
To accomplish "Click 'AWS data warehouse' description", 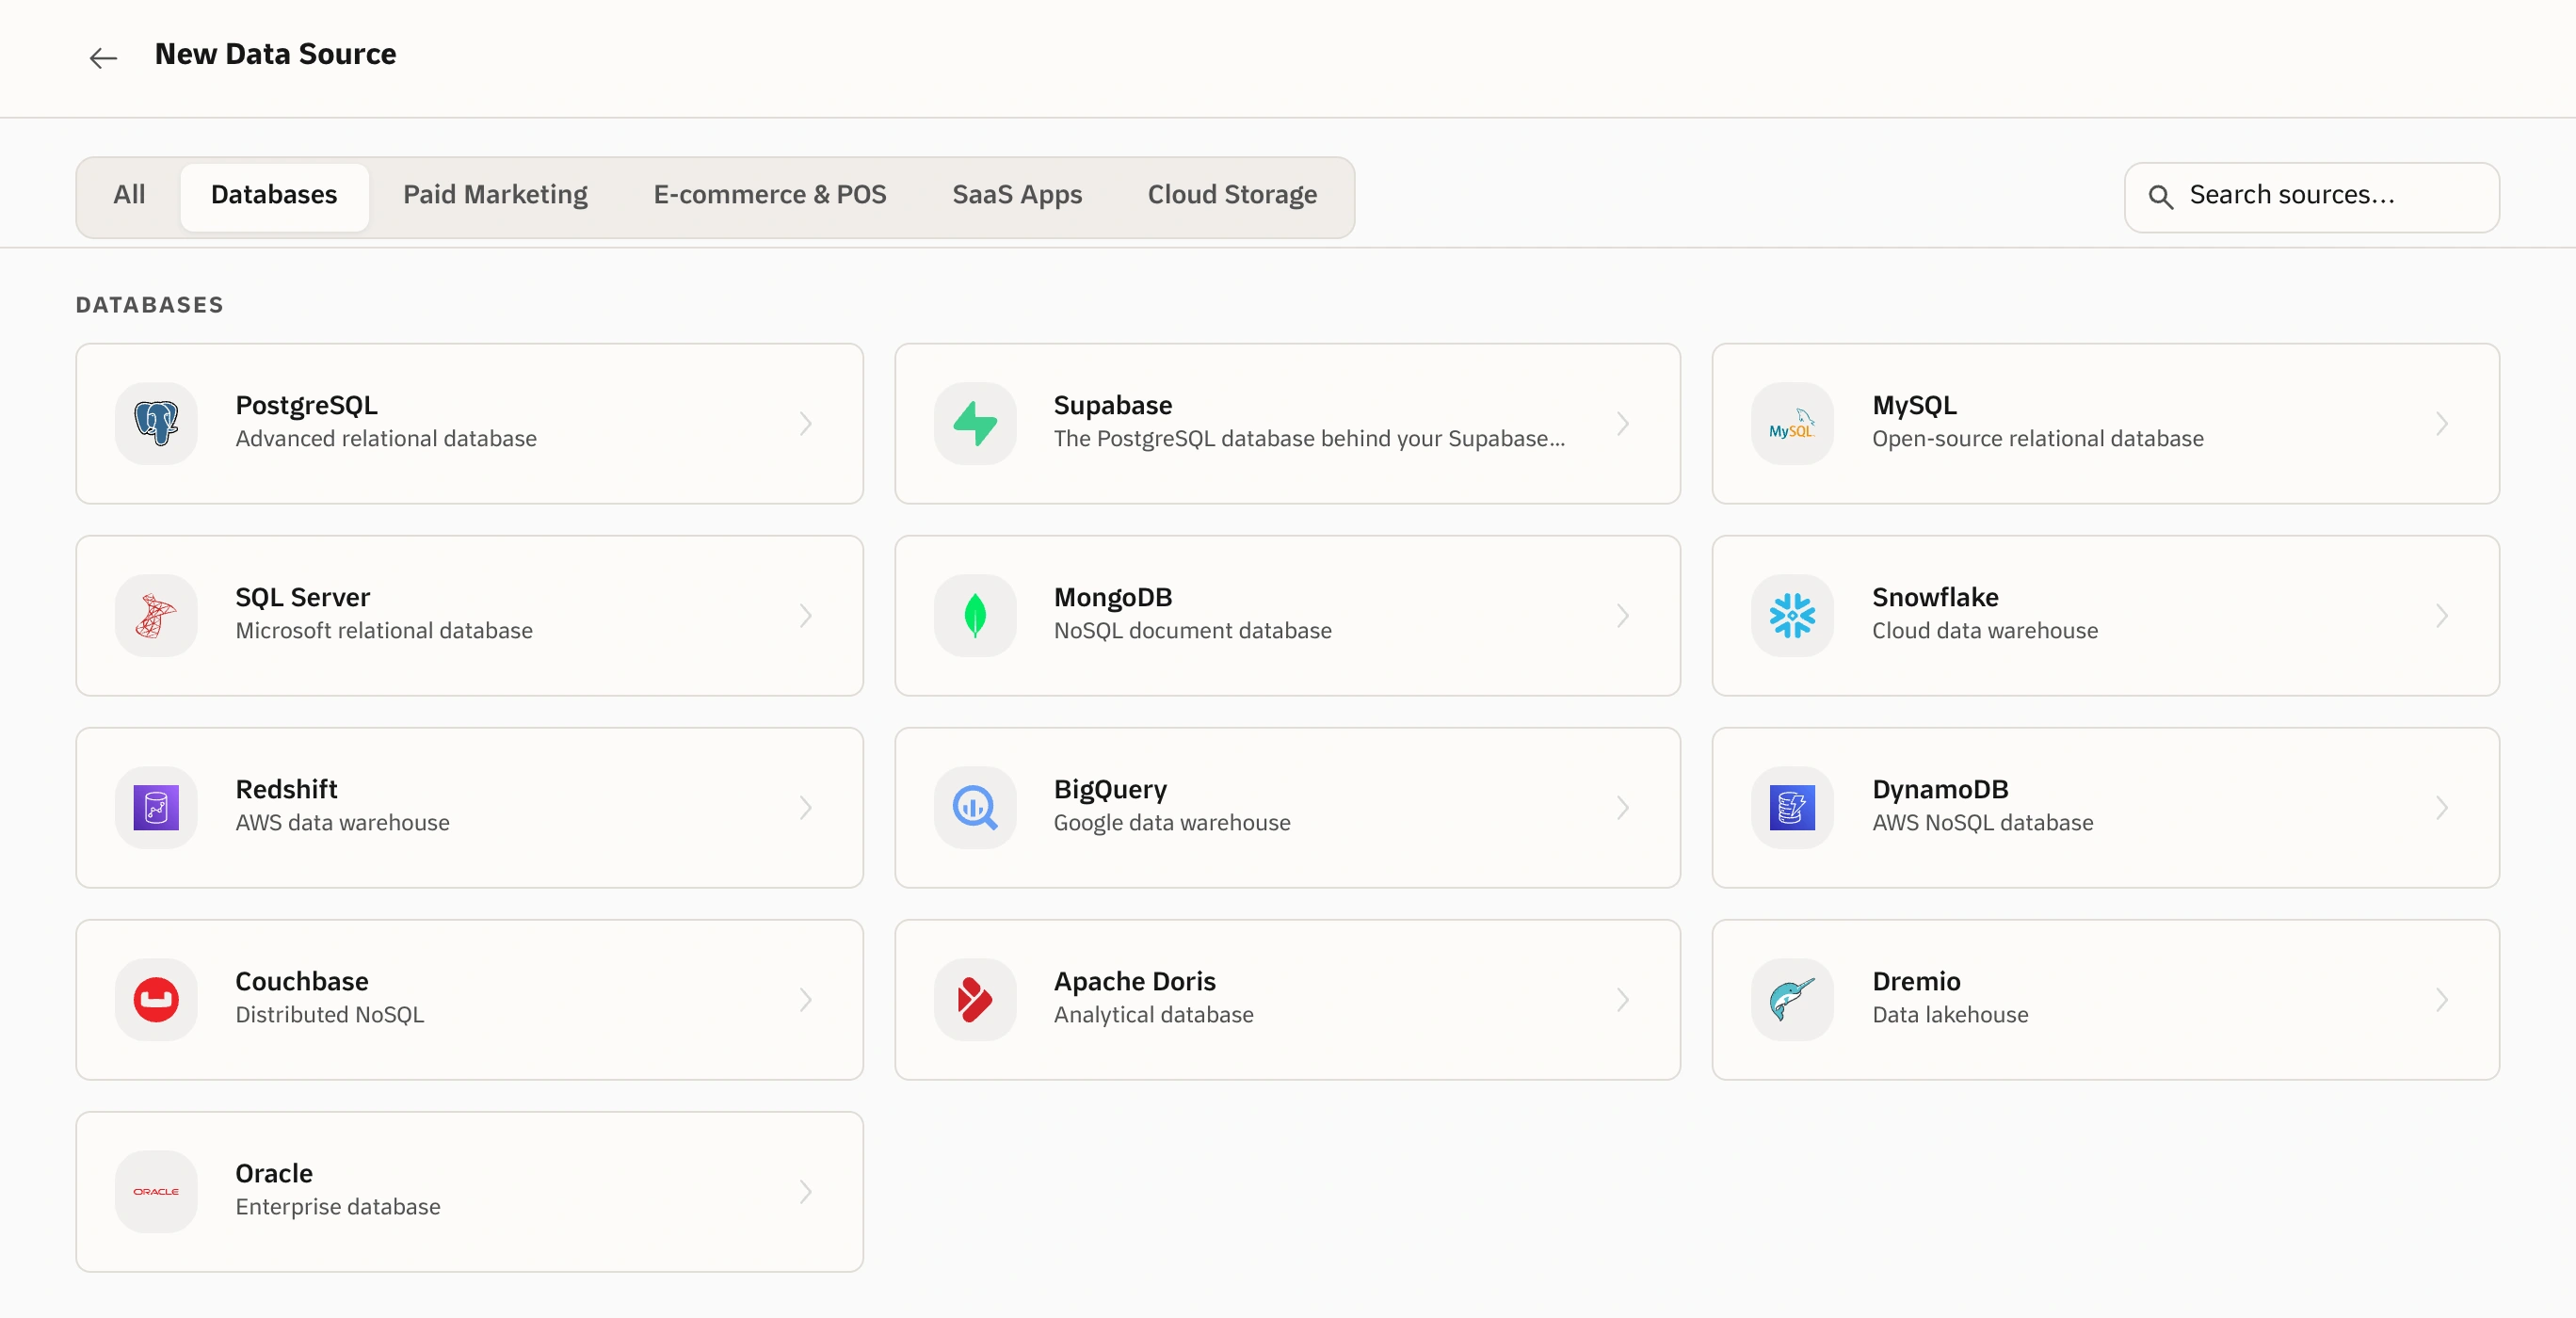I will [x=342, y=822].
